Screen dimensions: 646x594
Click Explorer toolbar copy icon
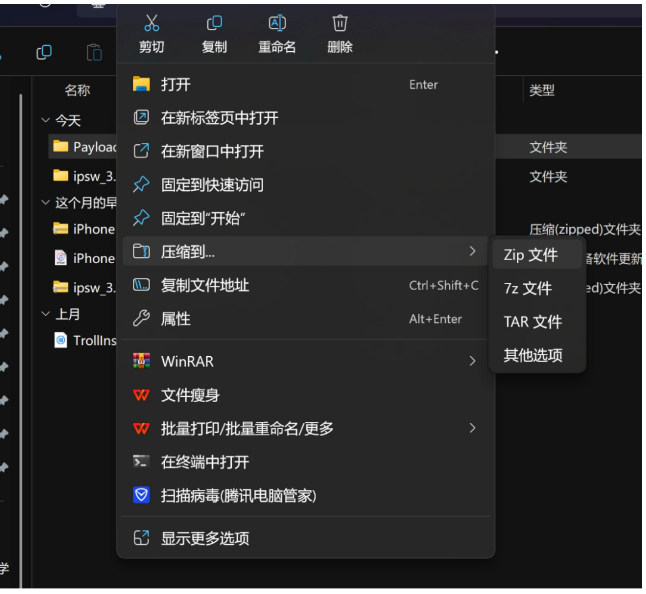coord(44,52)
